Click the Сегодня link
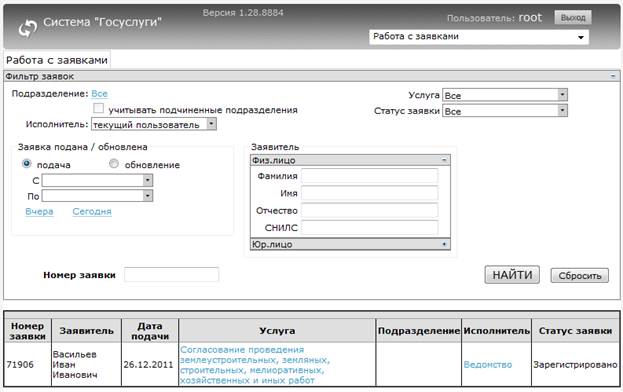This screenshot has height=392, width=623. point(92,212)
